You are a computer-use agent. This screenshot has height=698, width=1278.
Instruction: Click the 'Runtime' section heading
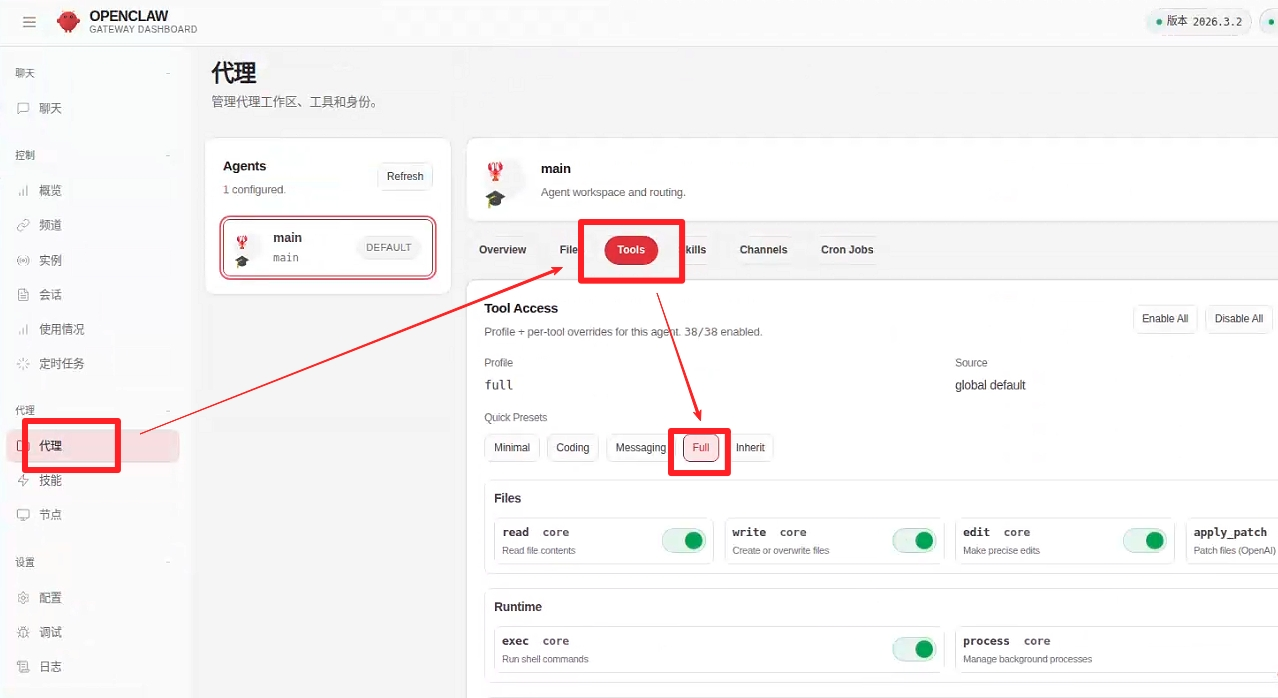518,607
